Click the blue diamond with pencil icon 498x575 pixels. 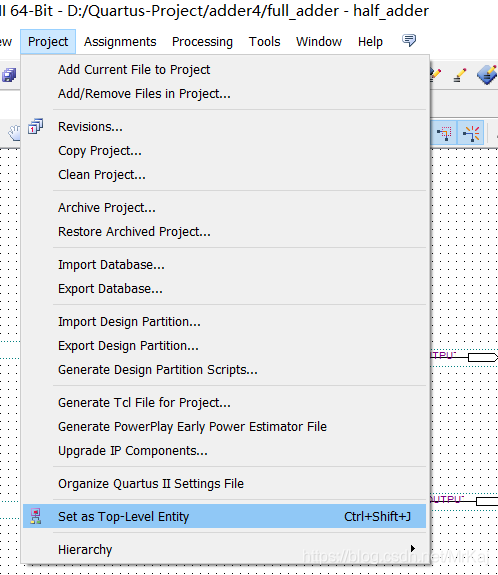(x=487, y=75)
